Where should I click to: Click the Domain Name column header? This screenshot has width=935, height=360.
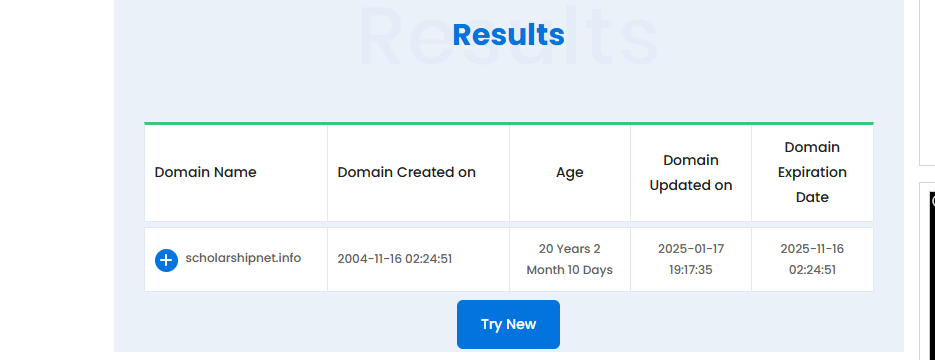(205, 172)
